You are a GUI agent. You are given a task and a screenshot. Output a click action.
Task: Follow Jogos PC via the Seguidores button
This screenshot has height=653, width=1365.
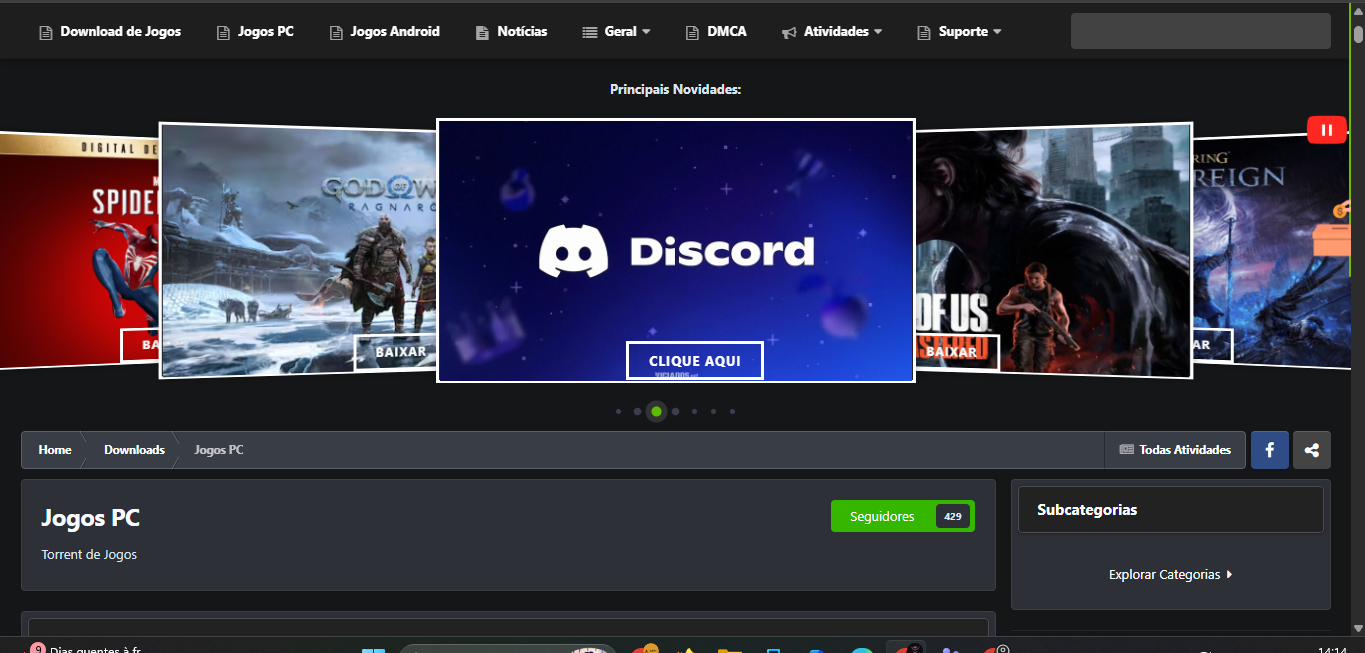point(880,516)
